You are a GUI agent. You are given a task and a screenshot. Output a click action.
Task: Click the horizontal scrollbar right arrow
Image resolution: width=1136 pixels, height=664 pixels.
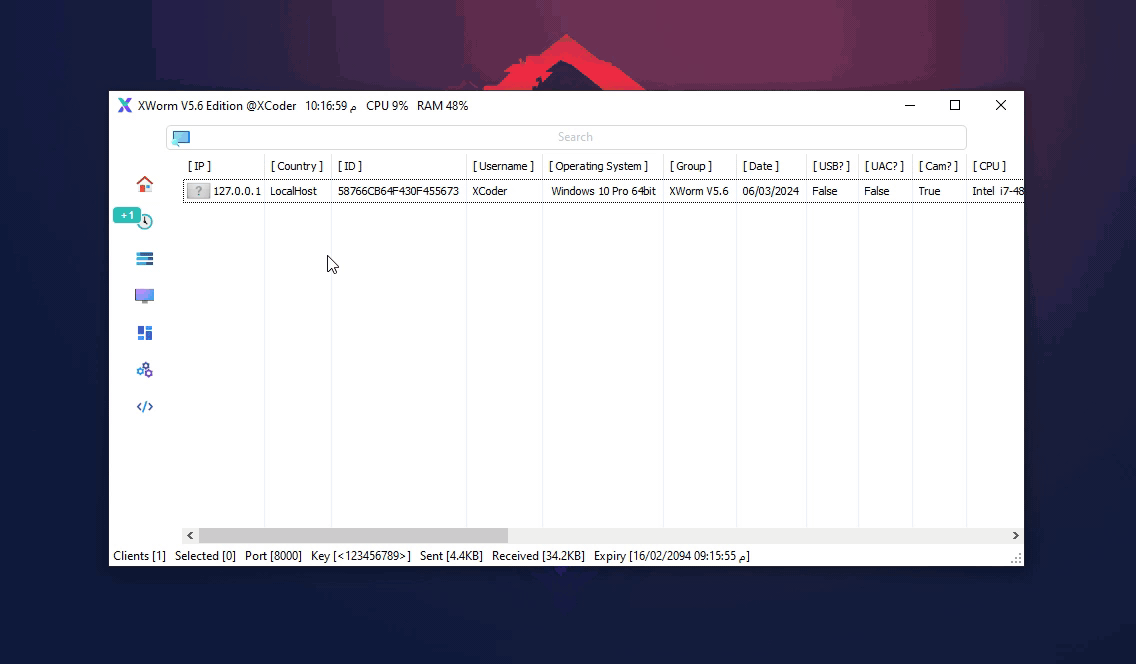(x=1015, y=536)
